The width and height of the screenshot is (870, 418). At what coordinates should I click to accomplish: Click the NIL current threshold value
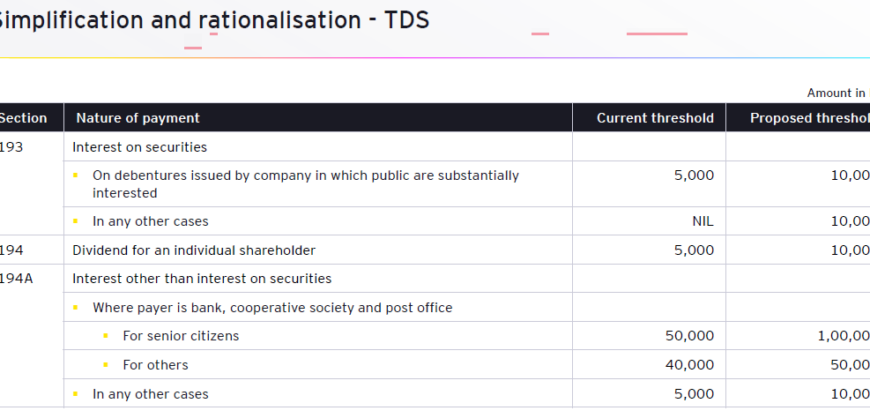click(x=702, y=221)
